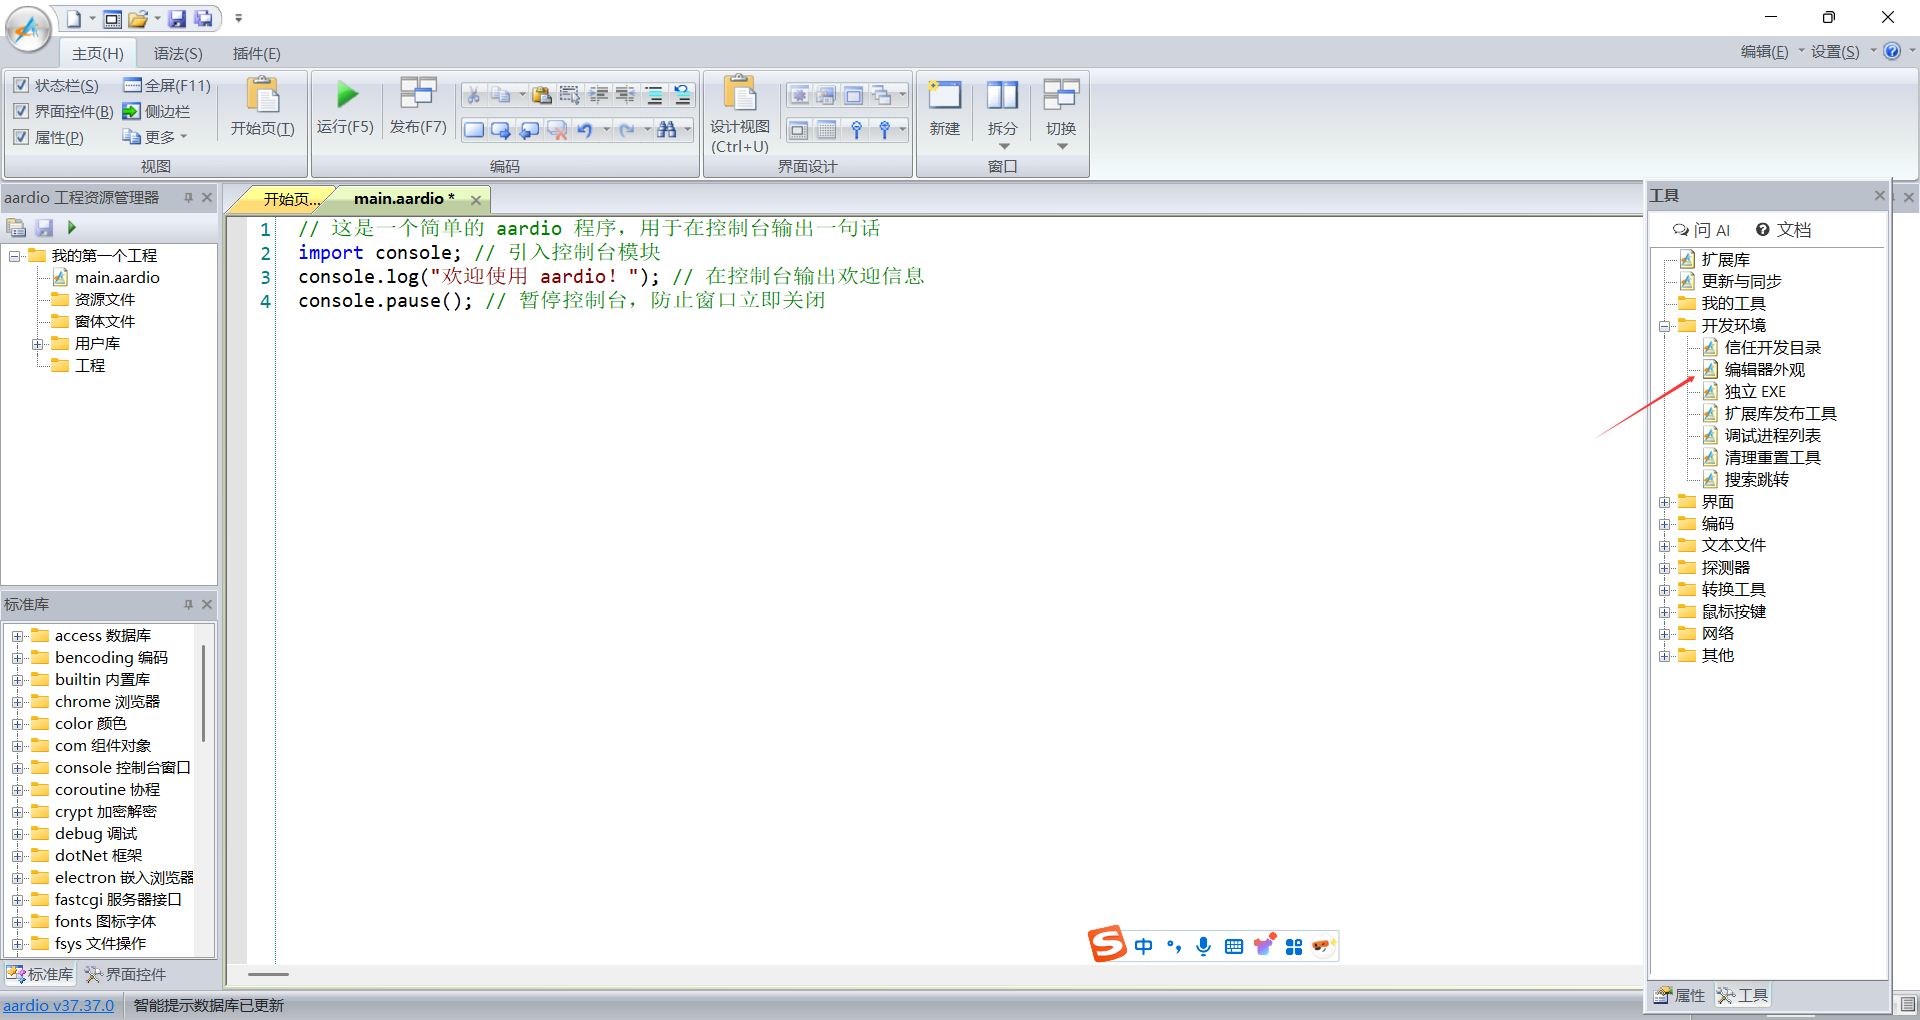
Task: Expand the 界面 folder in tools tree
Action: [x=1665, y=502]
